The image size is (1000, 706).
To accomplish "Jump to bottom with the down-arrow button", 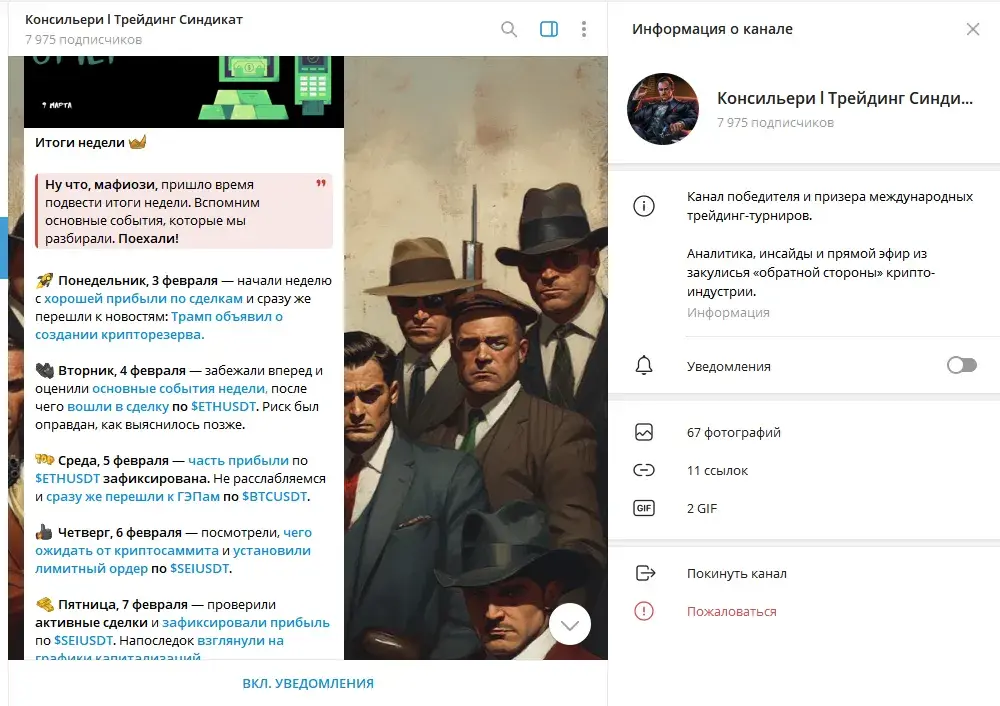I will coord(570,624).
